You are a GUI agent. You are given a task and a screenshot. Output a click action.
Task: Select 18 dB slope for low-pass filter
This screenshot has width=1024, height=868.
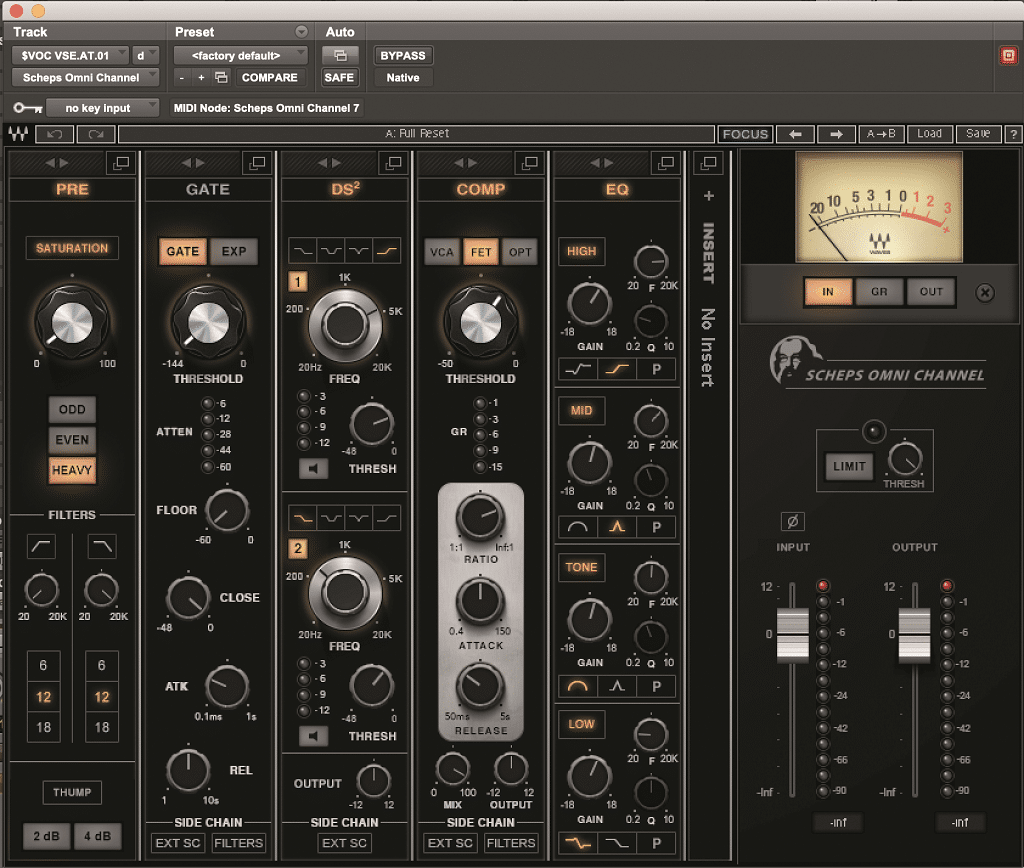pyautogui.click(x=102, y=727)
